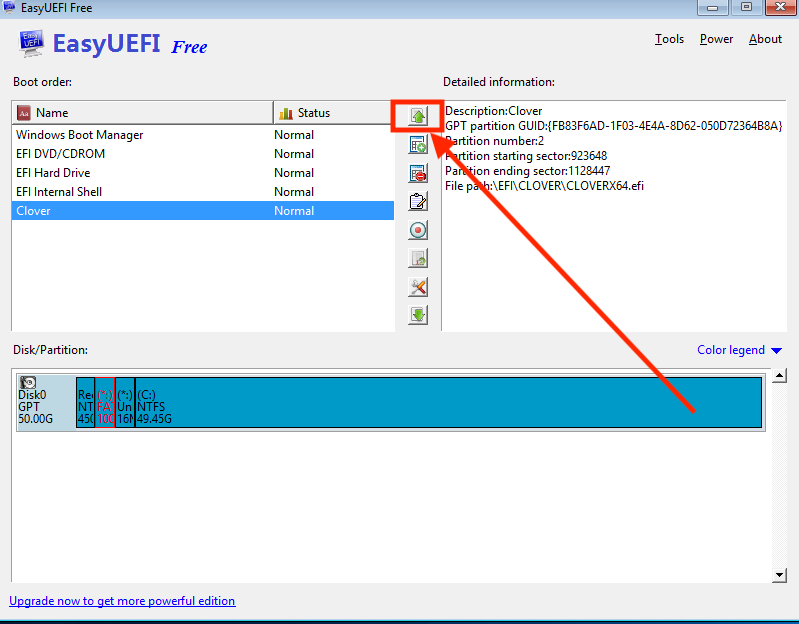Image resolution: width=799 pixels, height=624 pixels.
Task: Select the EFI Hard Drive entry
Action: click(203, 173)
